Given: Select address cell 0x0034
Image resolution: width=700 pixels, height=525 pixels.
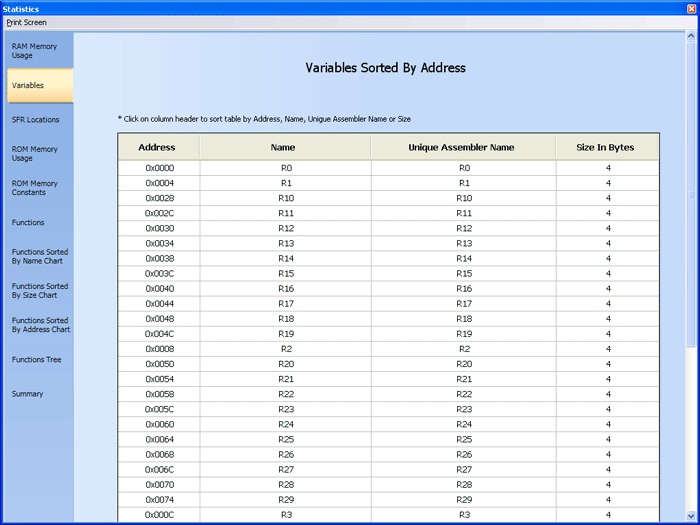Looking at the screenshot, I should tap(159, 243).
